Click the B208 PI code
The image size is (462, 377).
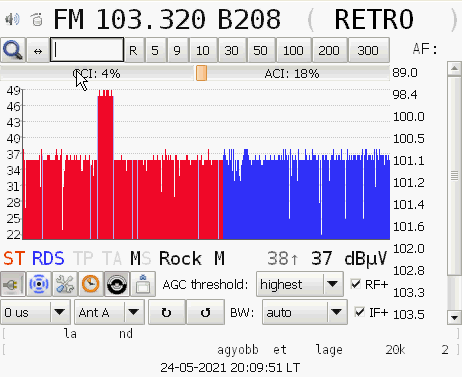[x=249, y=19]
